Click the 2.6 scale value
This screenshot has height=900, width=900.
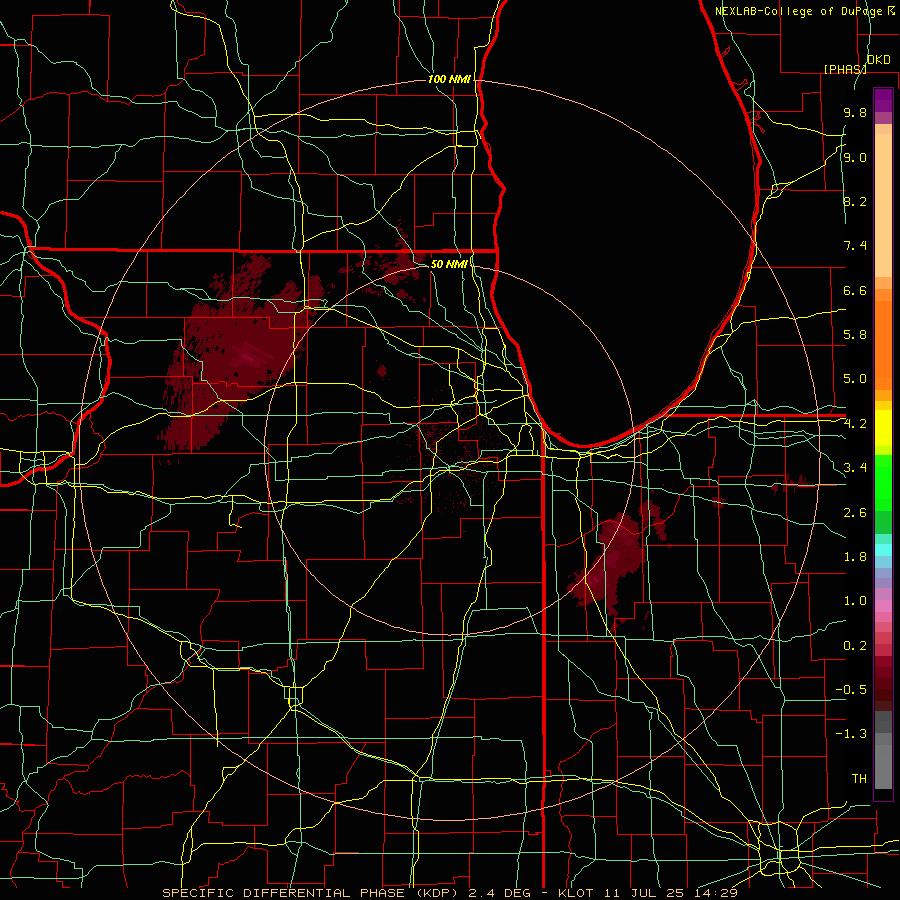[x=855, y=513]
